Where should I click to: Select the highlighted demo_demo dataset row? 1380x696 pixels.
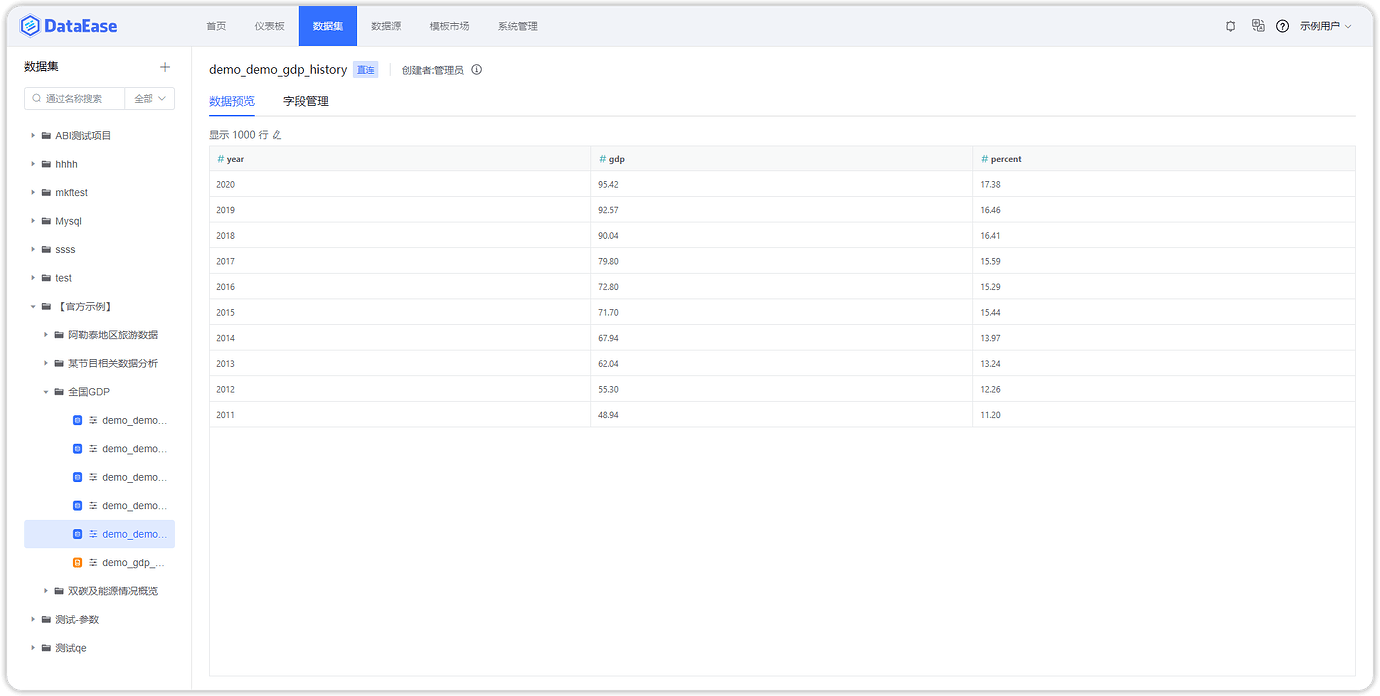click(99, 534)
